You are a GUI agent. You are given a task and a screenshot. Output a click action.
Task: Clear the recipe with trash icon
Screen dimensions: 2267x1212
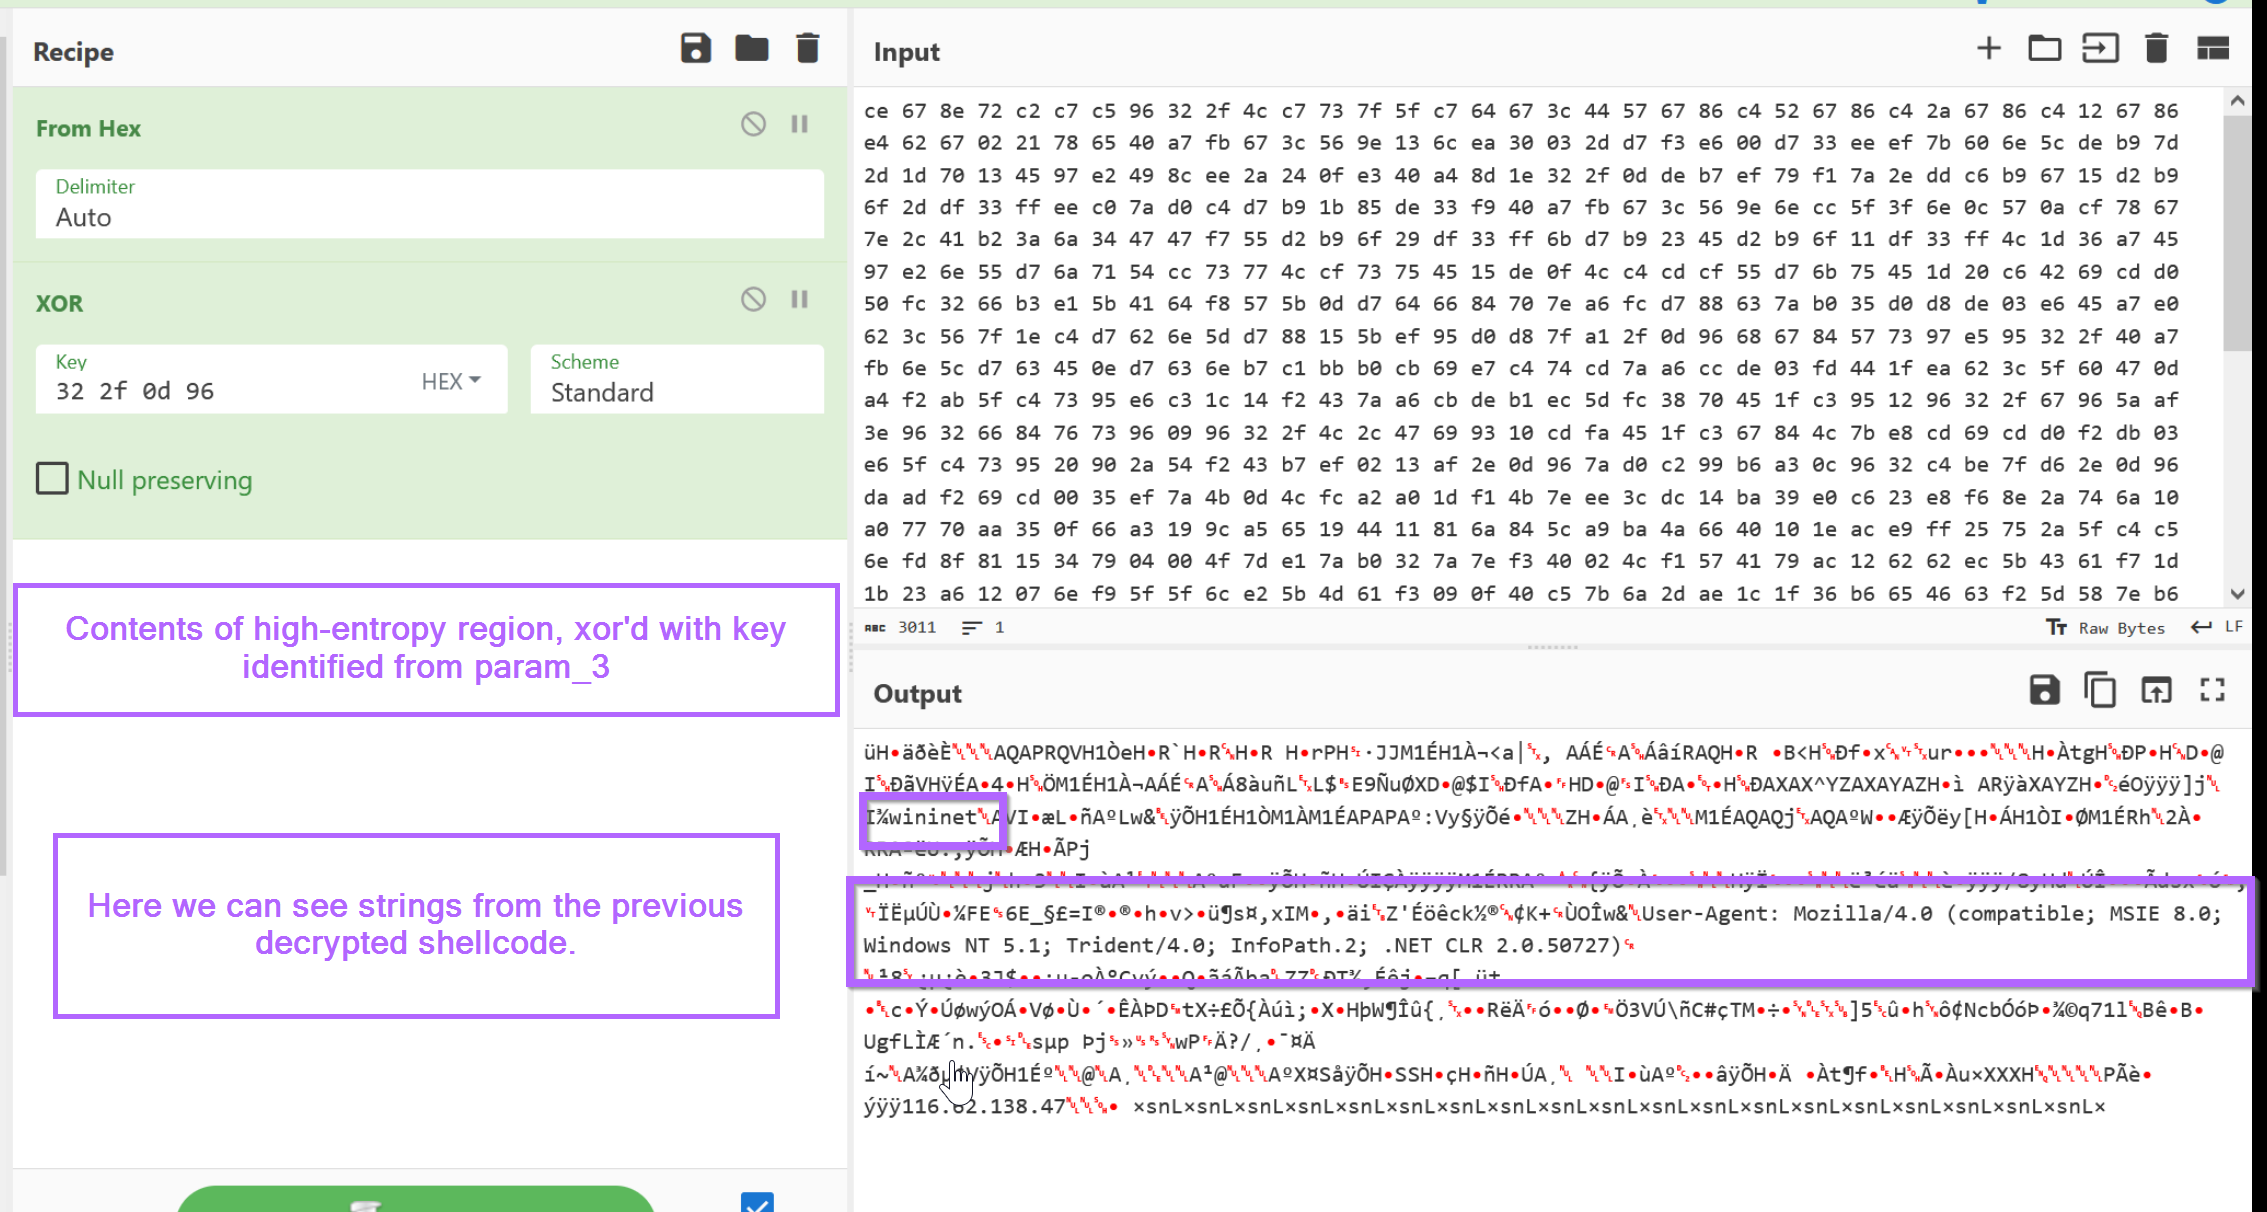[807, 49]
